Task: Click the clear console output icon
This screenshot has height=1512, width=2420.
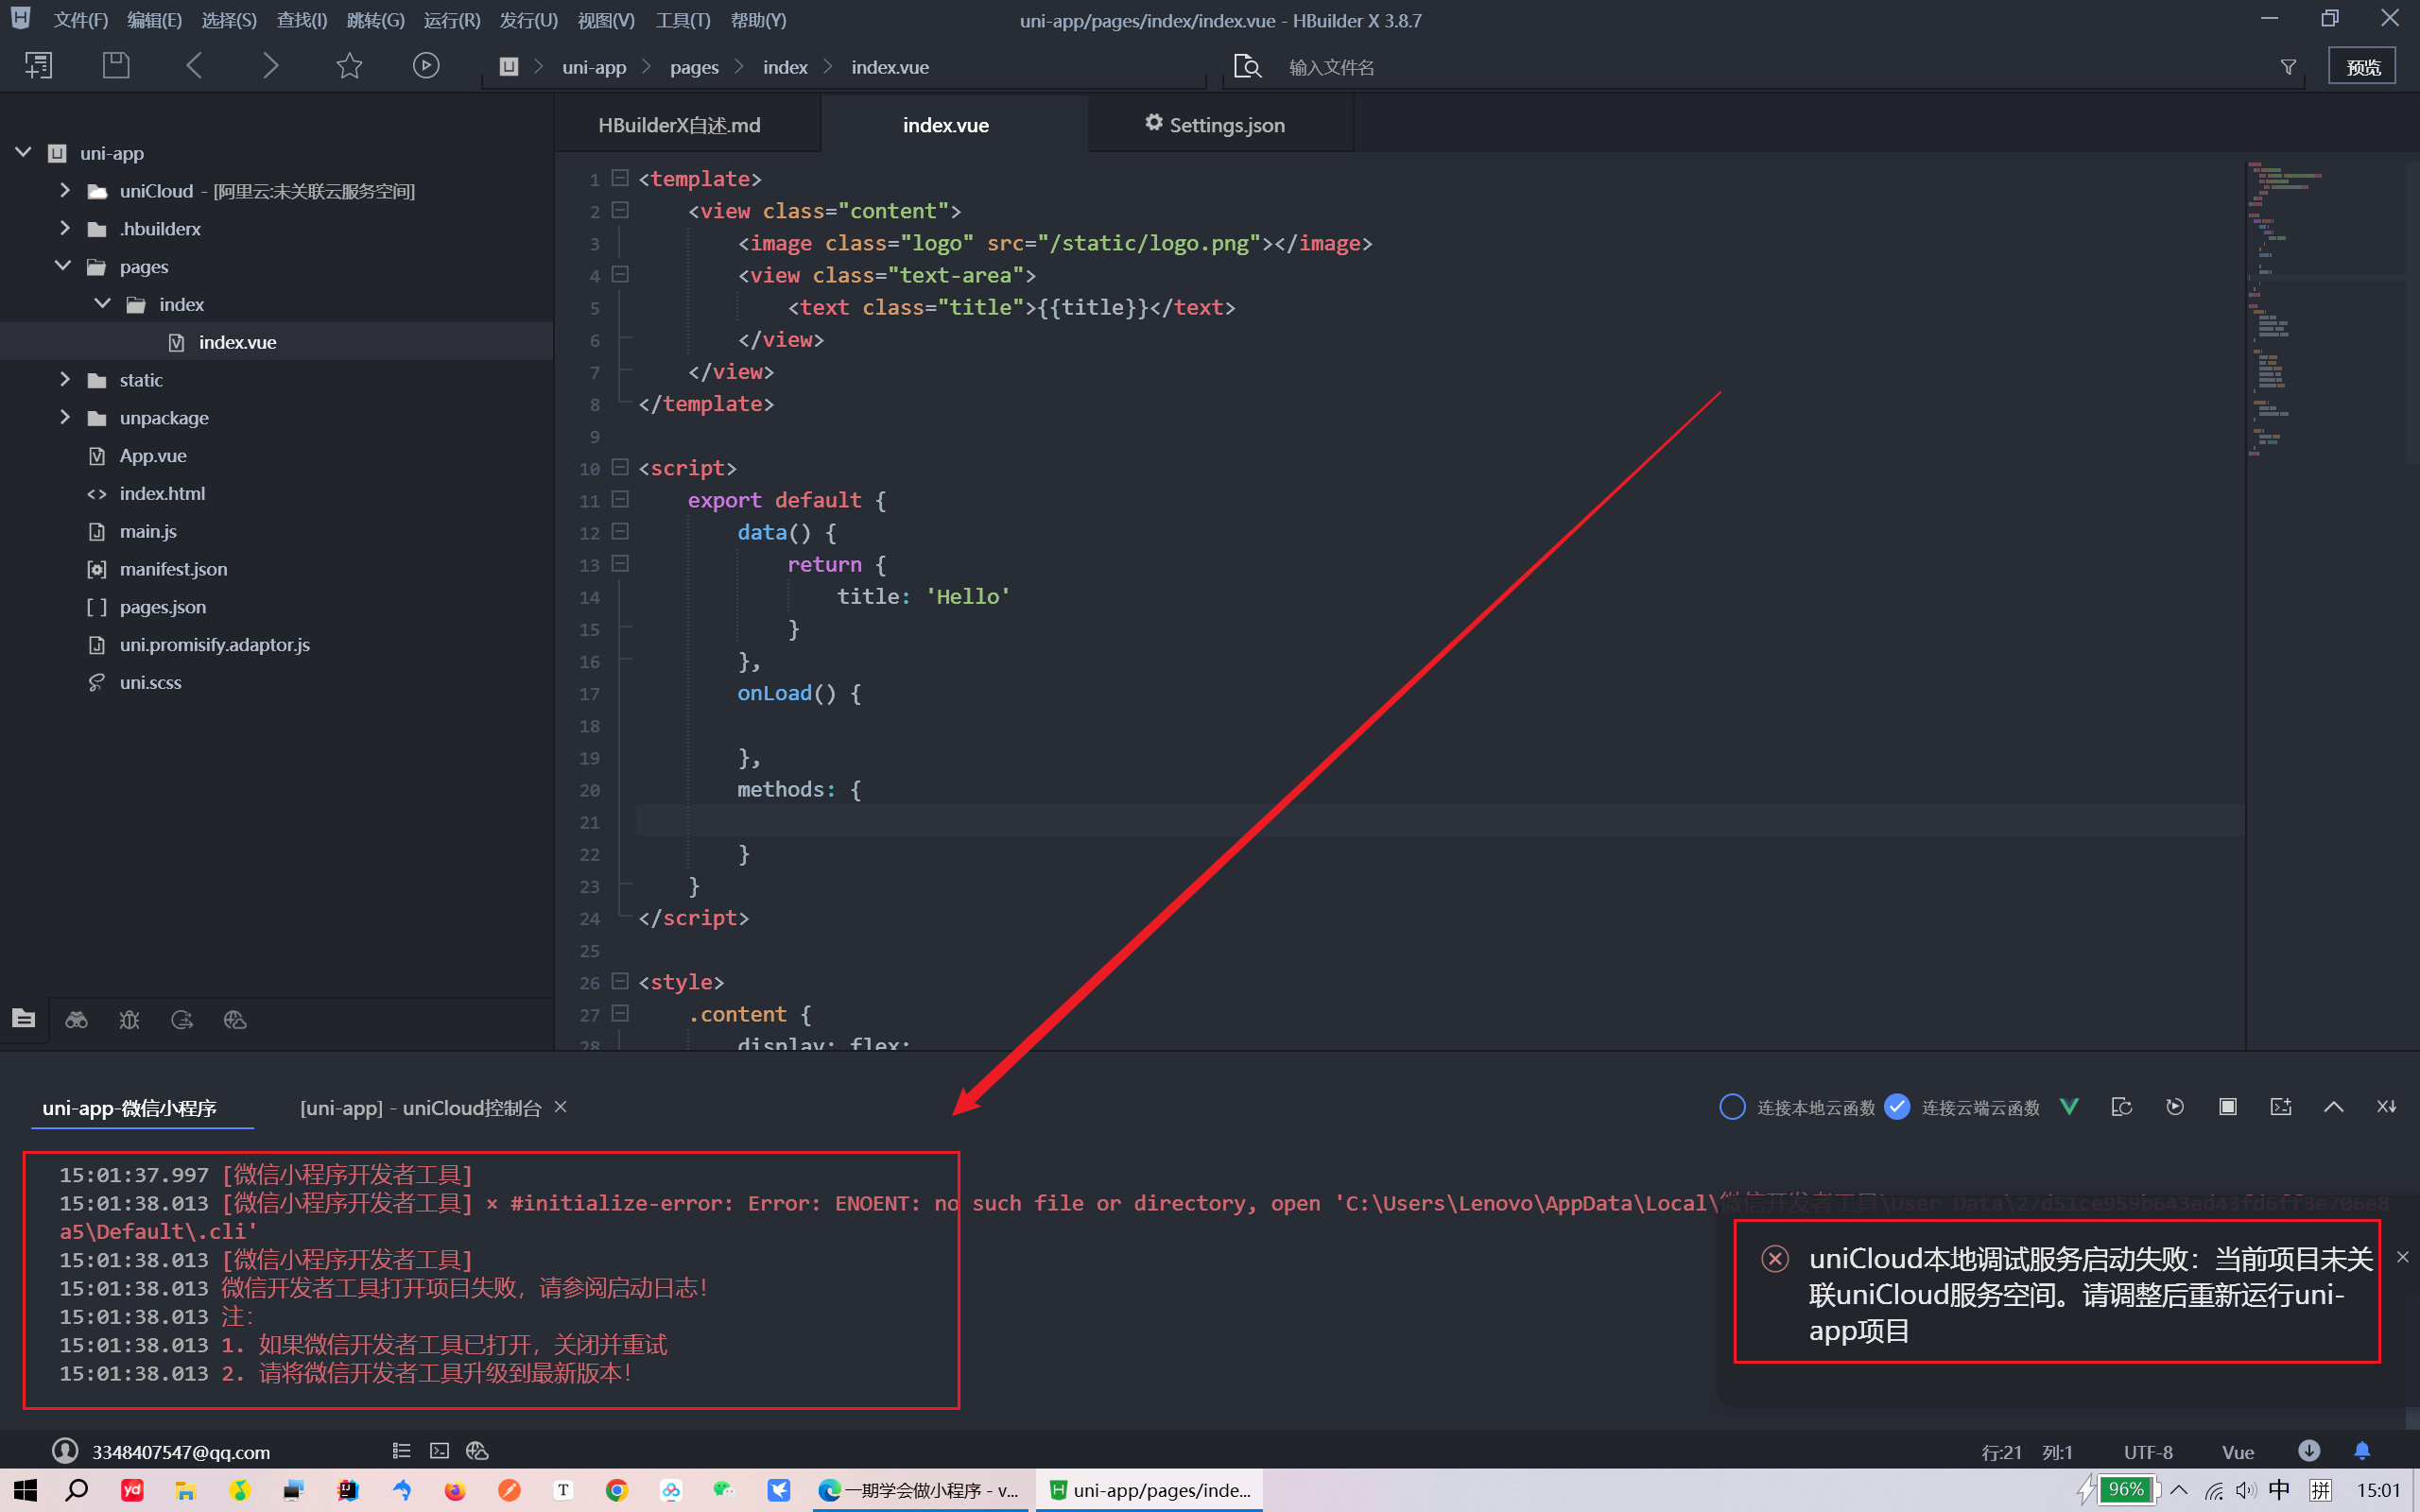Action: click(2386, 1106)
